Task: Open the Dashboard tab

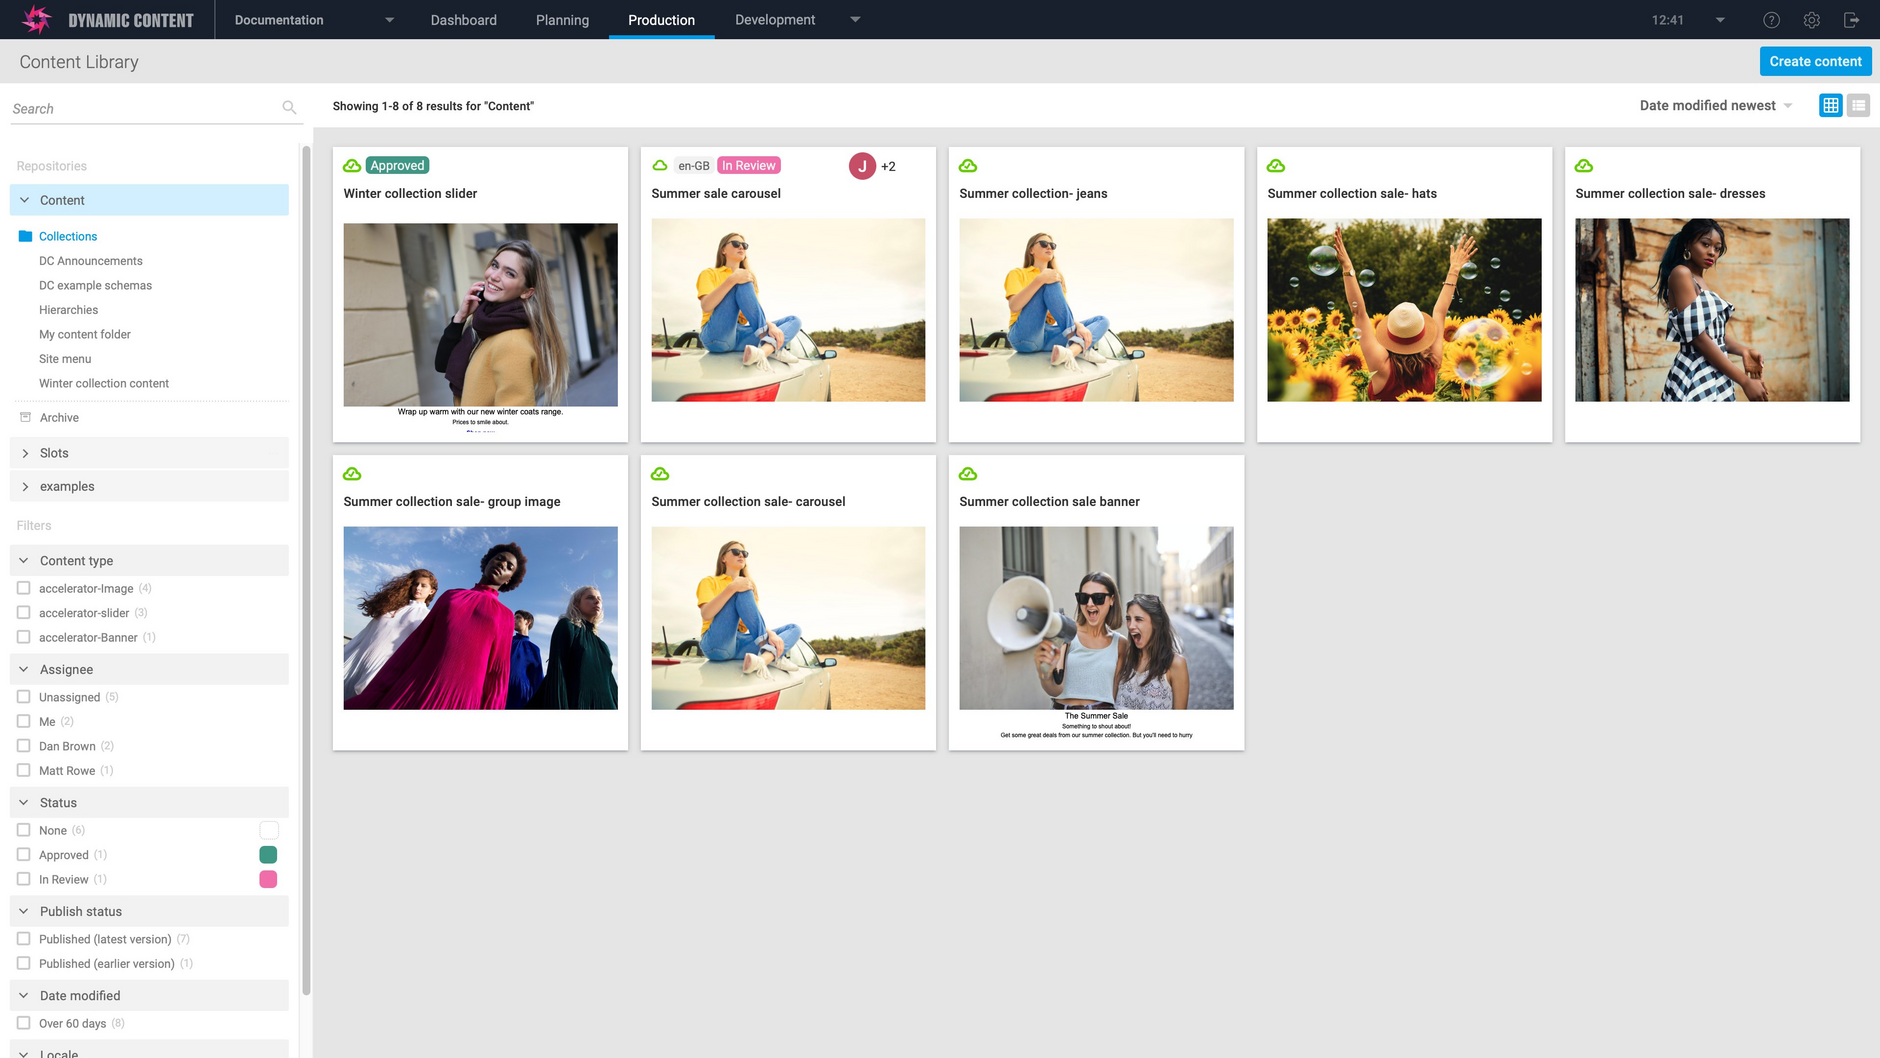Action: 463,20
